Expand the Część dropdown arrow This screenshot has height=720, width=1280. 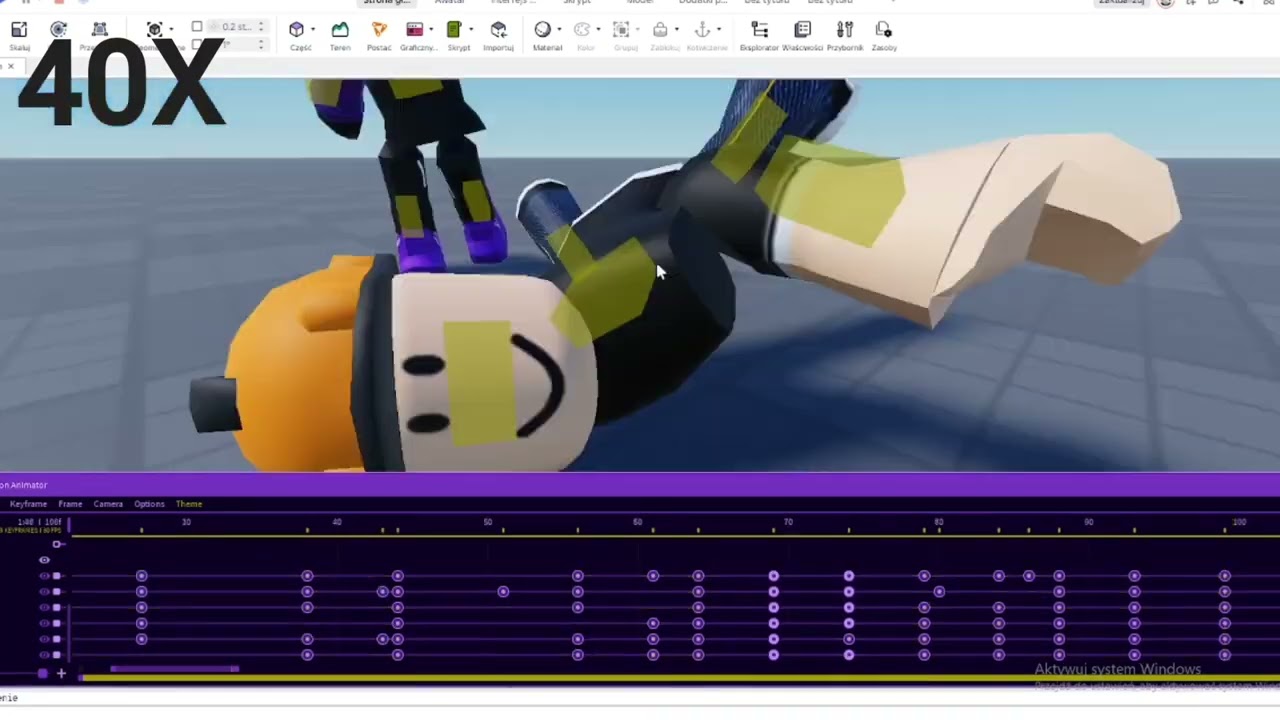point(313,30)
